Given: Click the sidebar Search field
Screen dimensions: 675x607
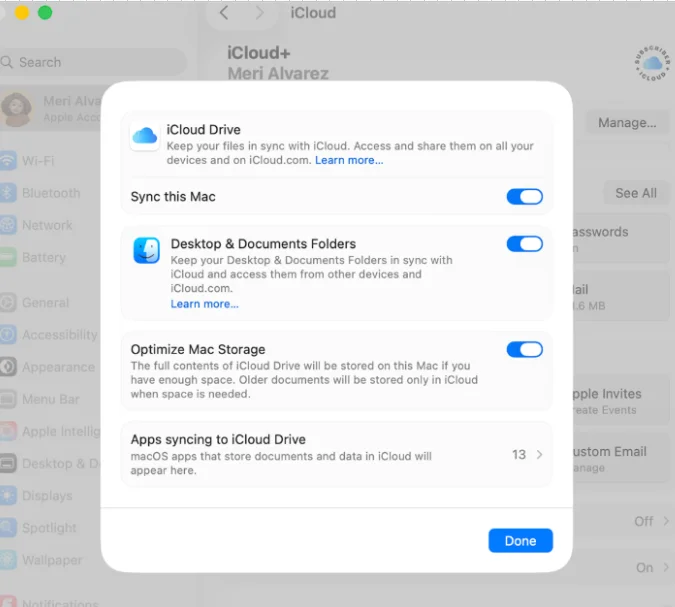Looking at the screenshot, I should coord(93,62).
